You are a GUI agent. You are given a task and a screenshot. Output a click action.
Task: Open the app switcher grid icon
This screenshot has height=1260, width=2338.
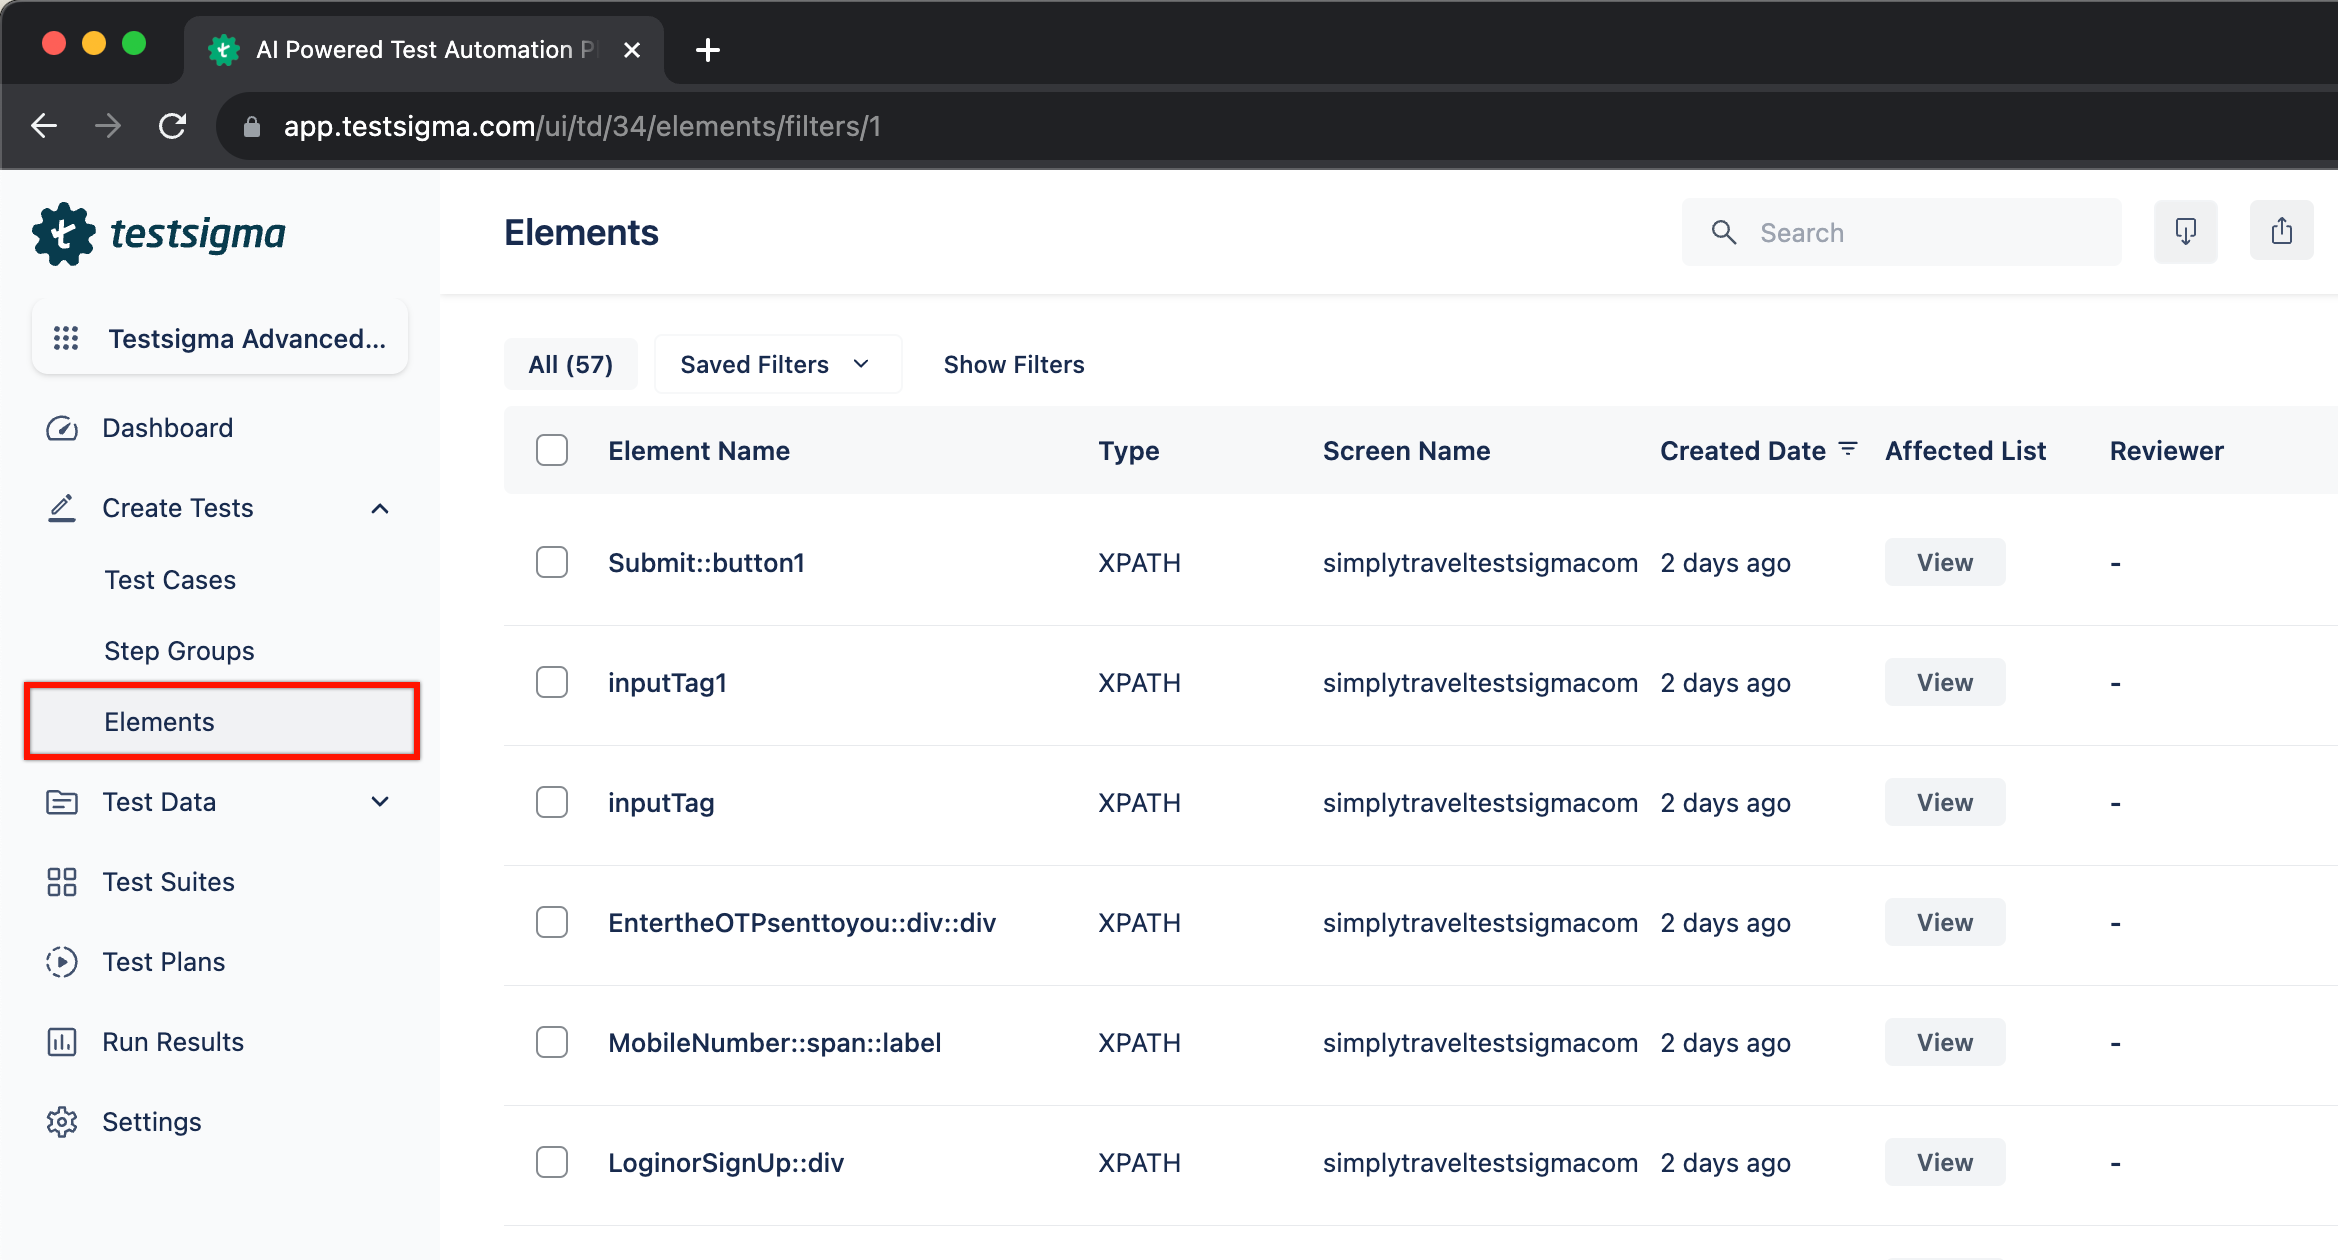(66, 339)
